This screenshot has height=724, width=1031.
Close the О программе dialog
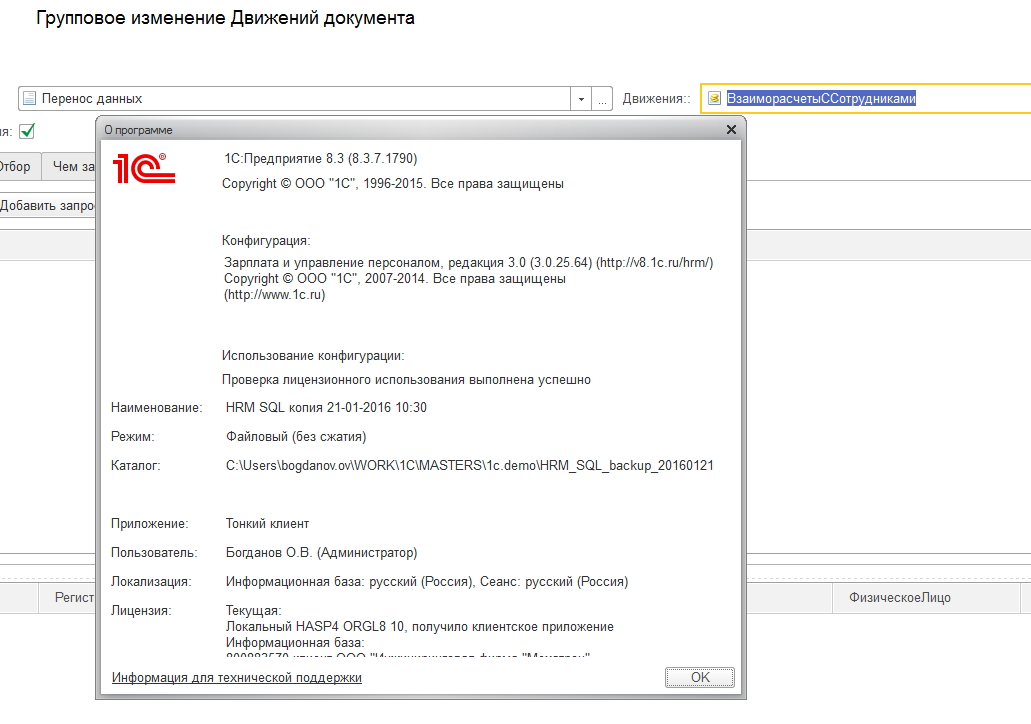pos(731,130)
